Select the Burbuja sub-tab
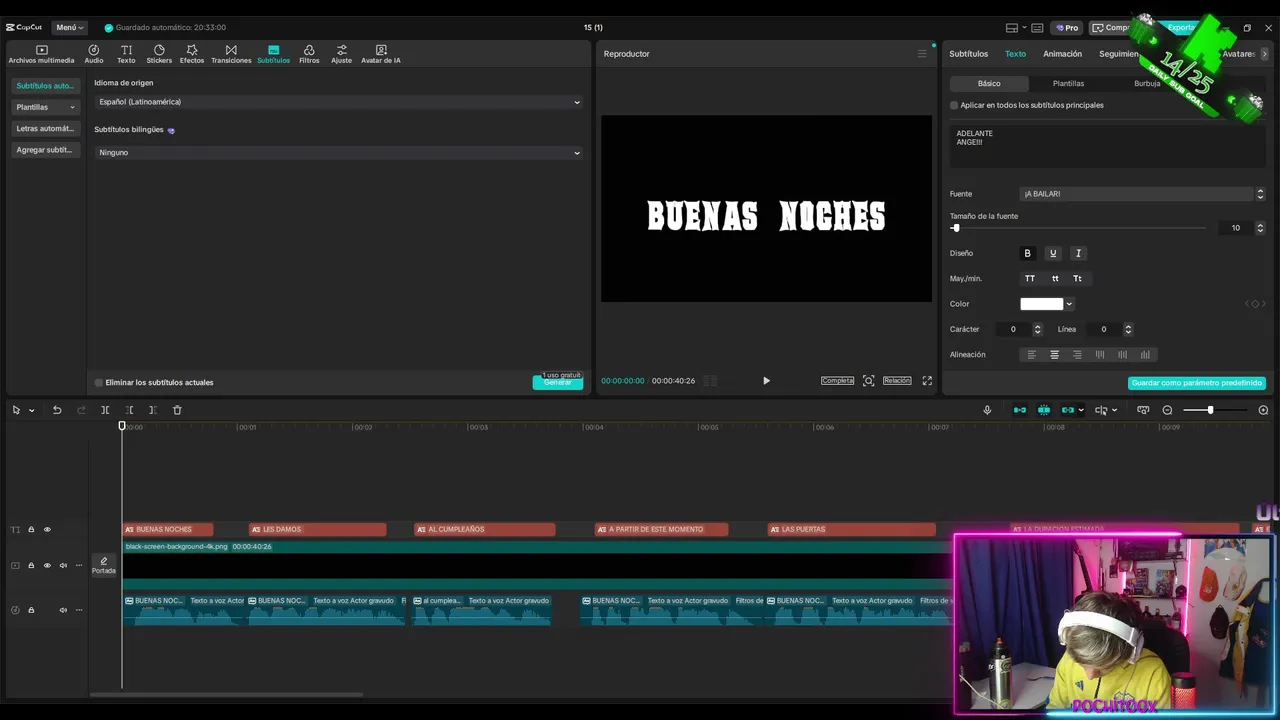Image resolution: width=1280 pixels, height=720 pixels. [1147, 84]
